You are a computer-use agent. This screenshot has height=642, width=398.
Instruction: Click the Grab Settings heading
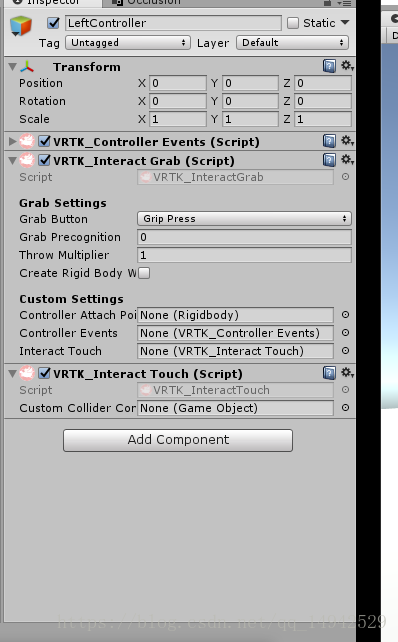pos(63,203)
